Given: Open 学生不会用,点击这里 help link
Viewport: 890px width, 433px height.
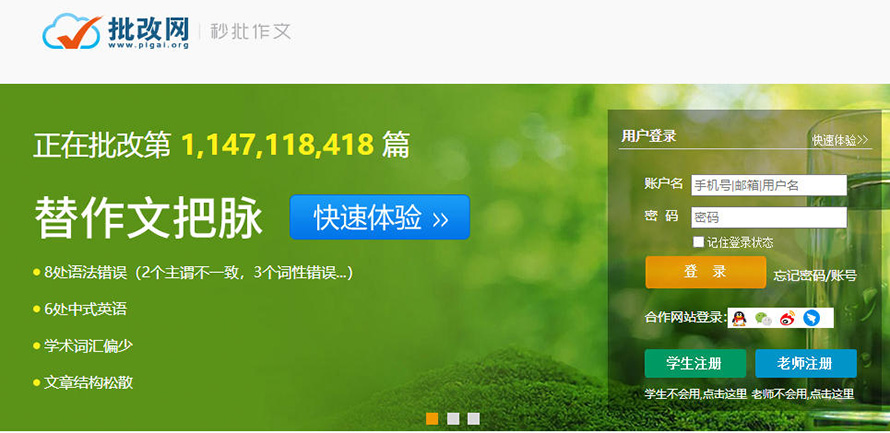Looking at the screenshot, I should click(696, 394).
